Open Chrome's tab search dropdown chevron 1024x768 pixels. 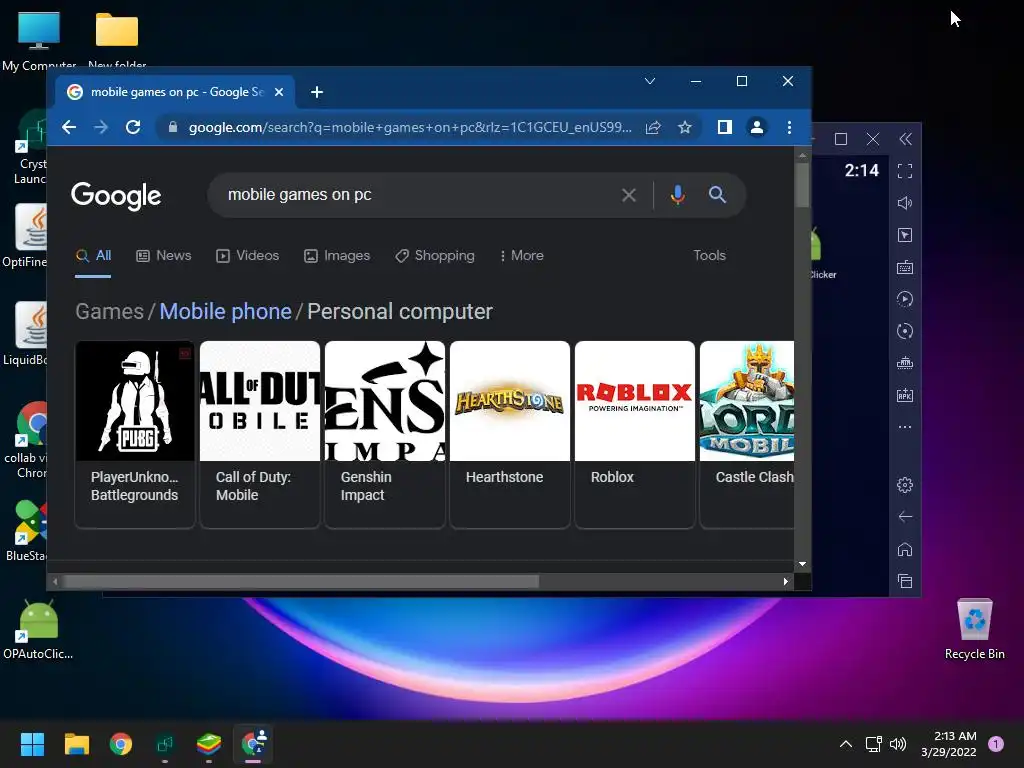[x=650, y=81]
